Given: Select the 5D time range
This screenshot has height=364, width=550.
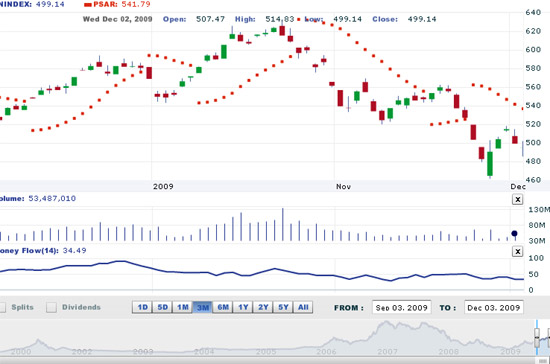Looking at the screenshot, I should click(162, 308).
